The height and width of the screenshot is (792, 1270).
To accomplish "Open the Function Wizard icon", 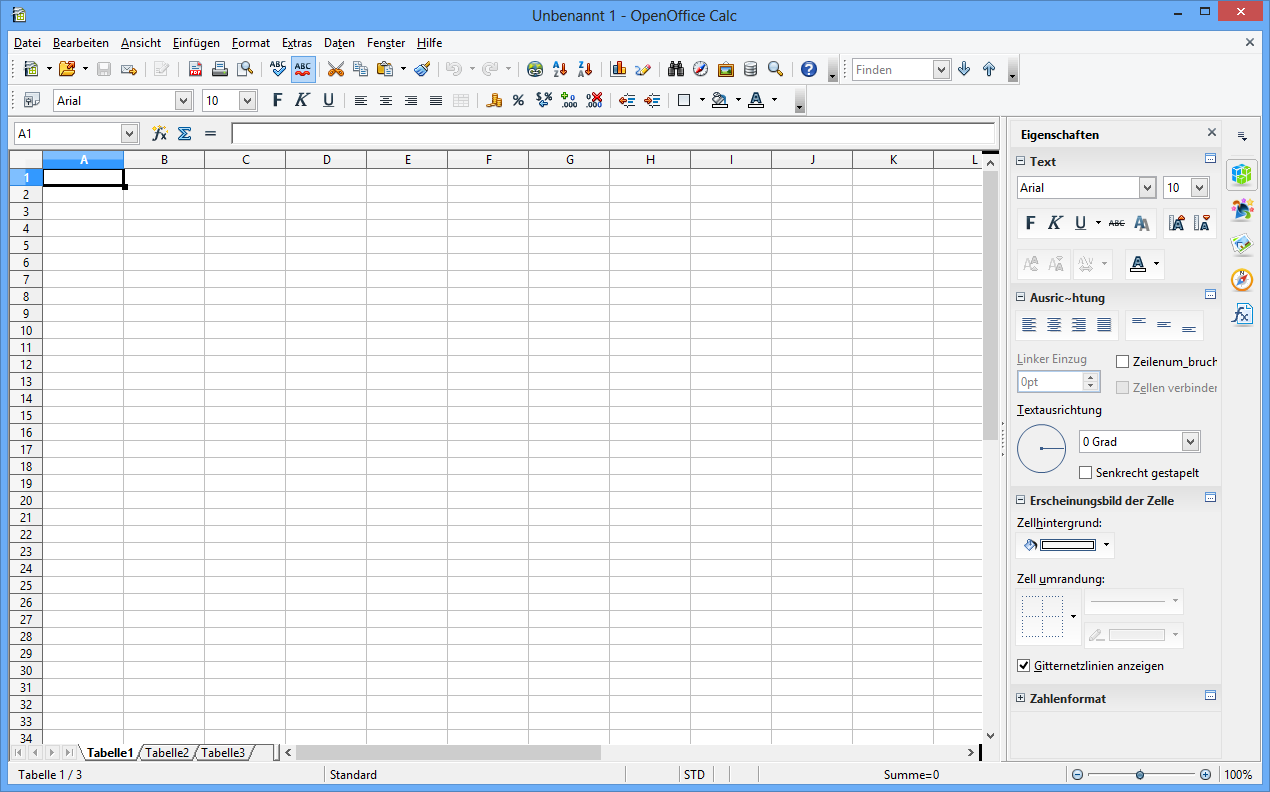I will click(159, 133).
